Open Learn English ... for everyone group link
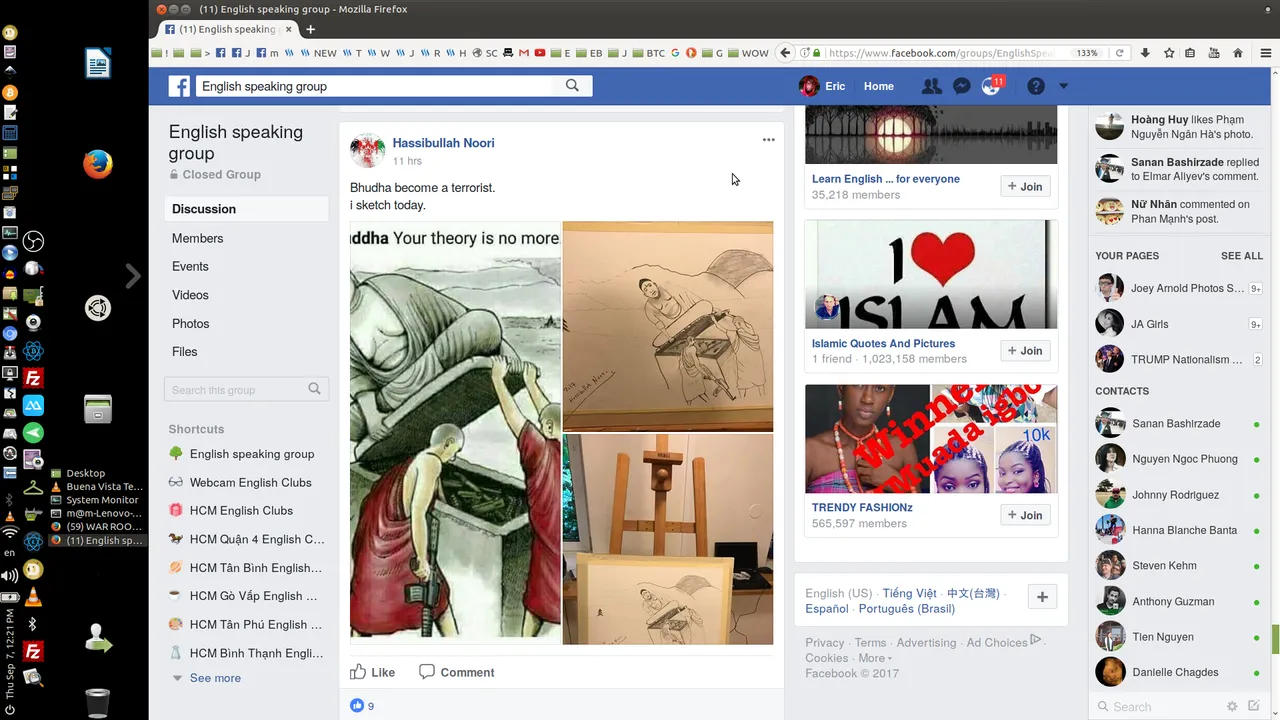1280x720 pixels. pos(885,179)
